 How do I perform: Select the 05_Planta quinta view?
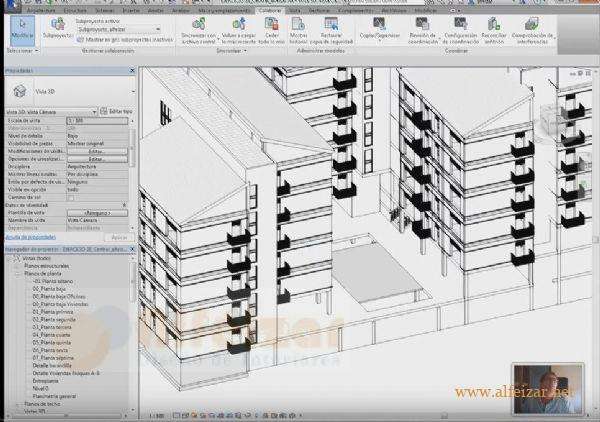[51, 342]
